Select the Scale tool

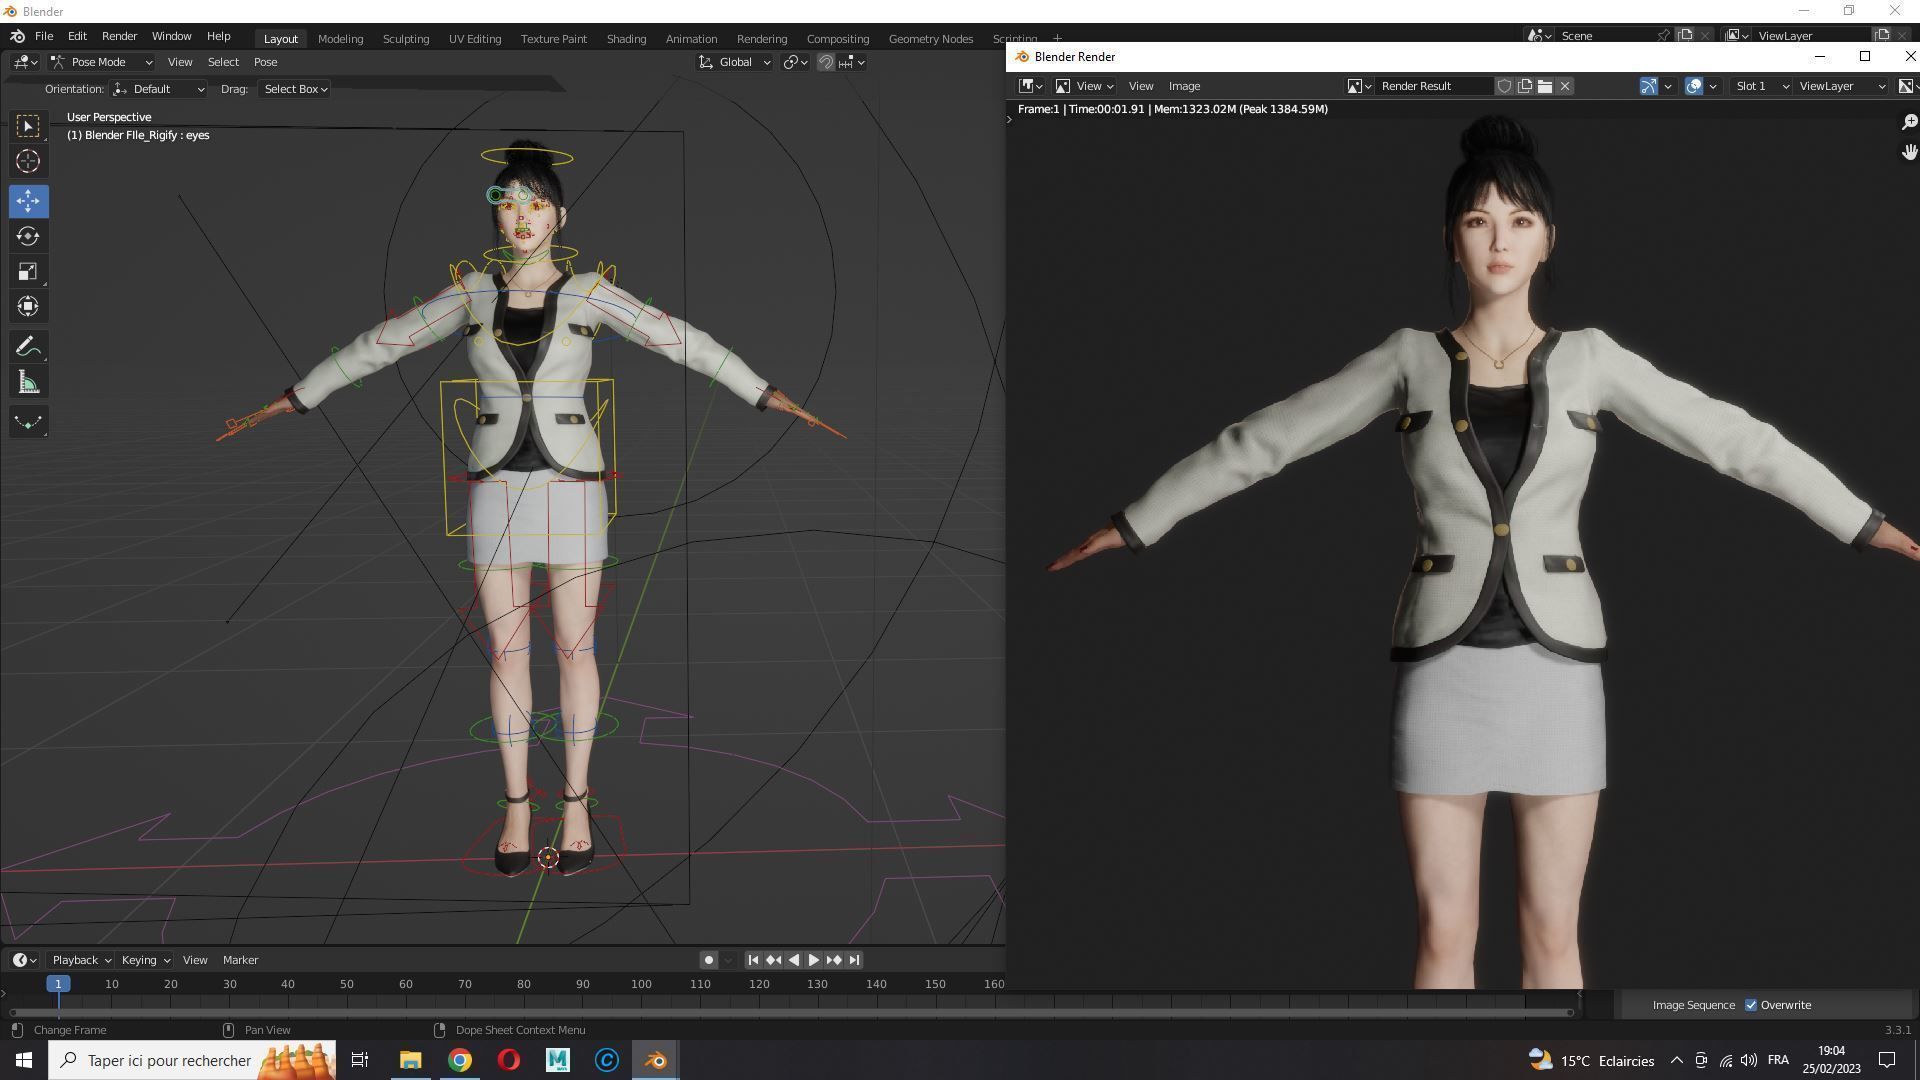(x=28, y=272)
